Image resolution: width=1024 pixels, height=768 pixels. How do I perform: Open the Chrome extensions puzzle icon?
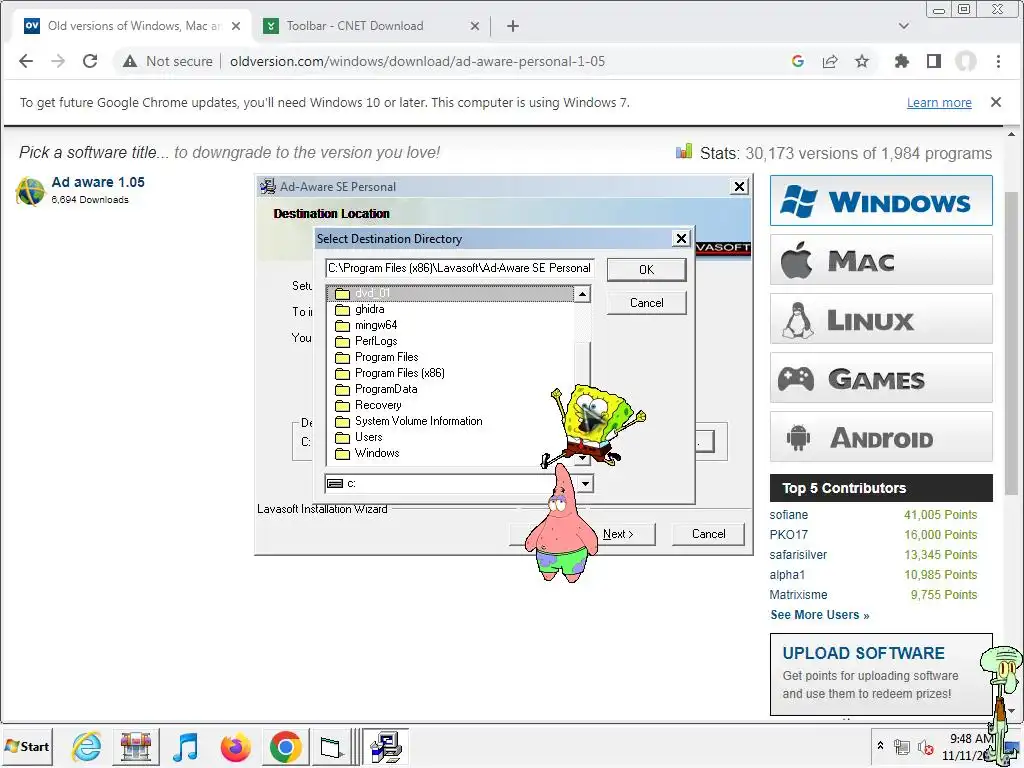click(902, 61)
